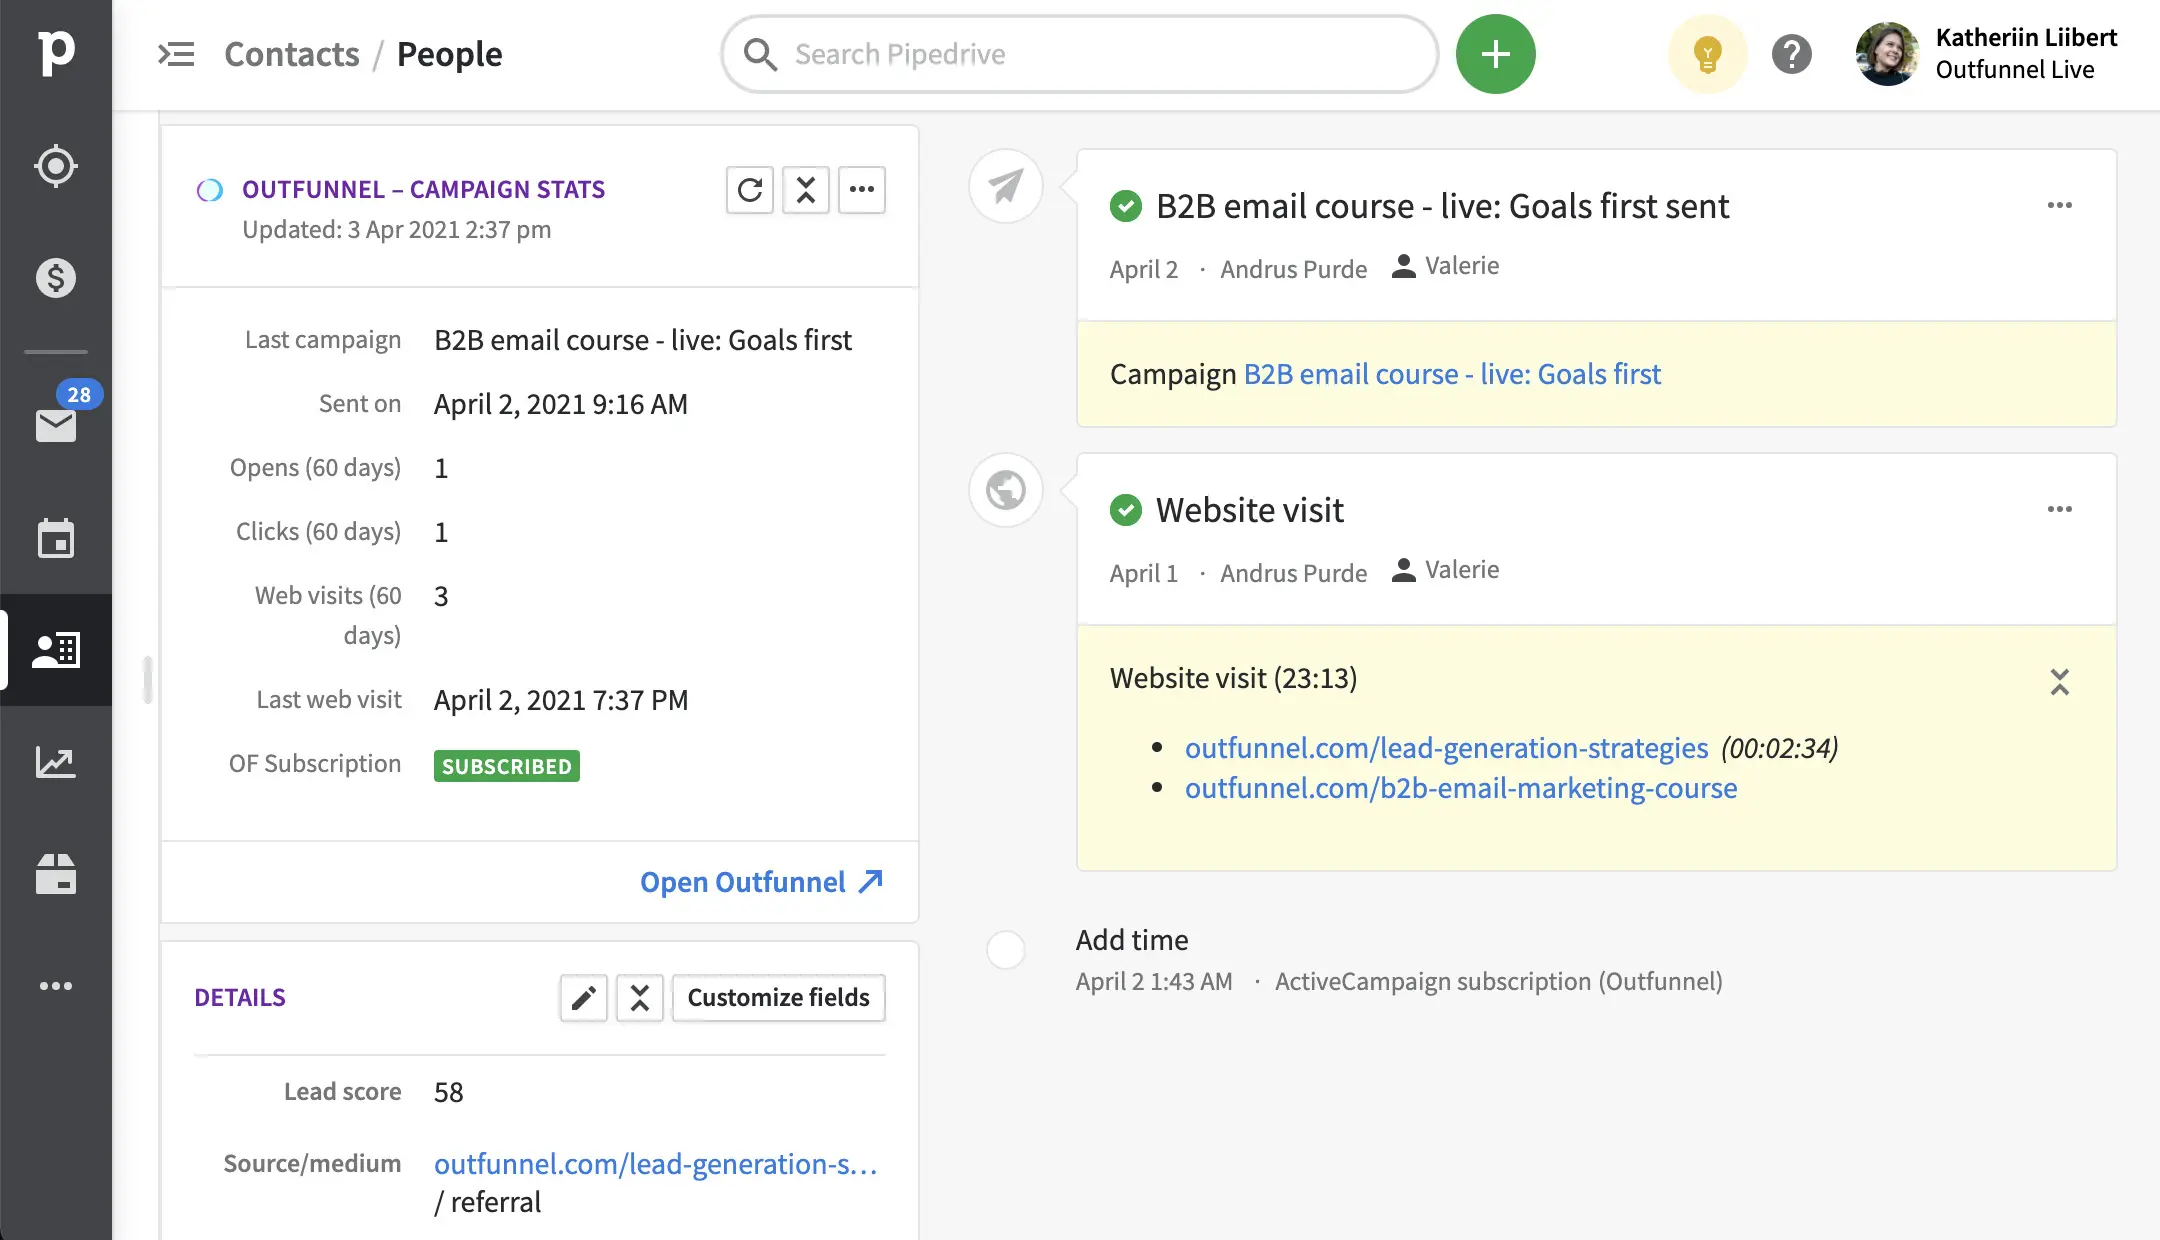Open more options in the sidebar
The width and height of the screenshot is (2160, 1240).
(57, 986)
